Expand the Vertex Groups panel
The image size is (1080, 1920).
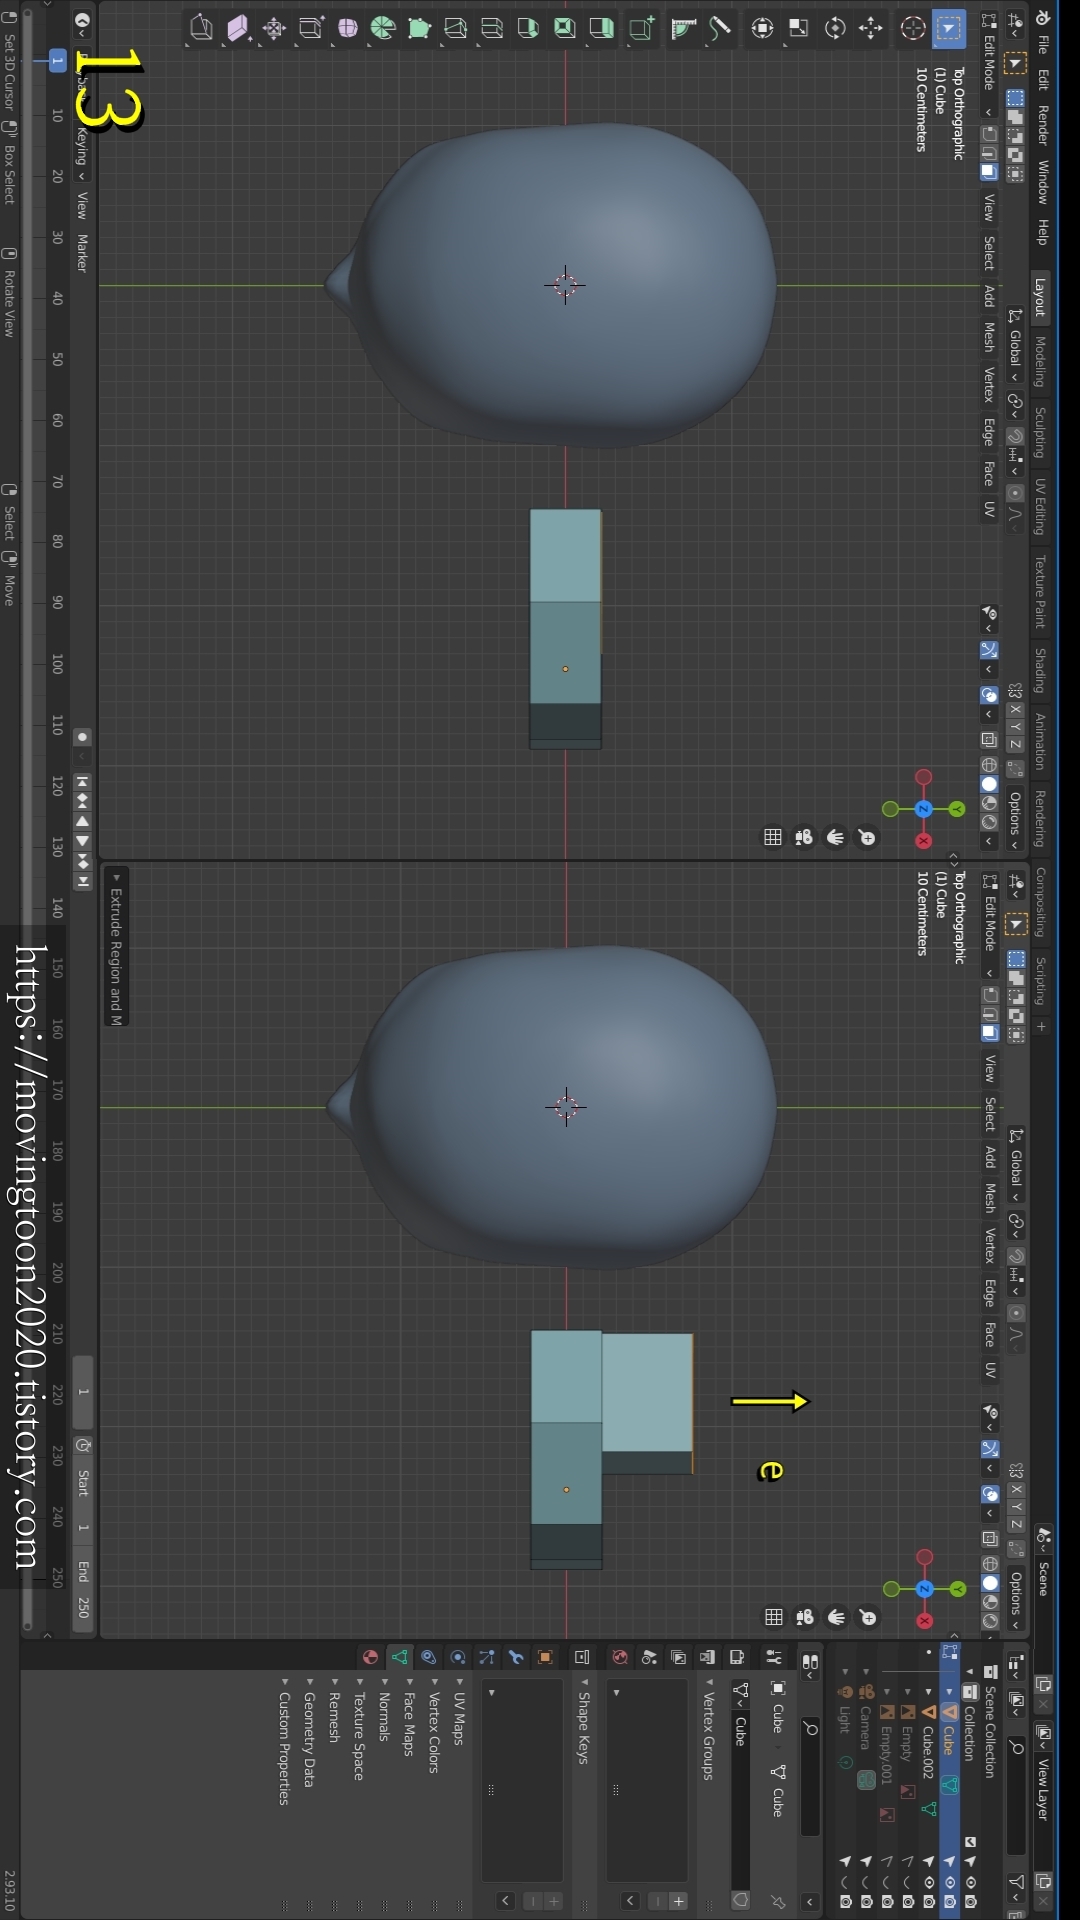click(x=708, y=1729)
